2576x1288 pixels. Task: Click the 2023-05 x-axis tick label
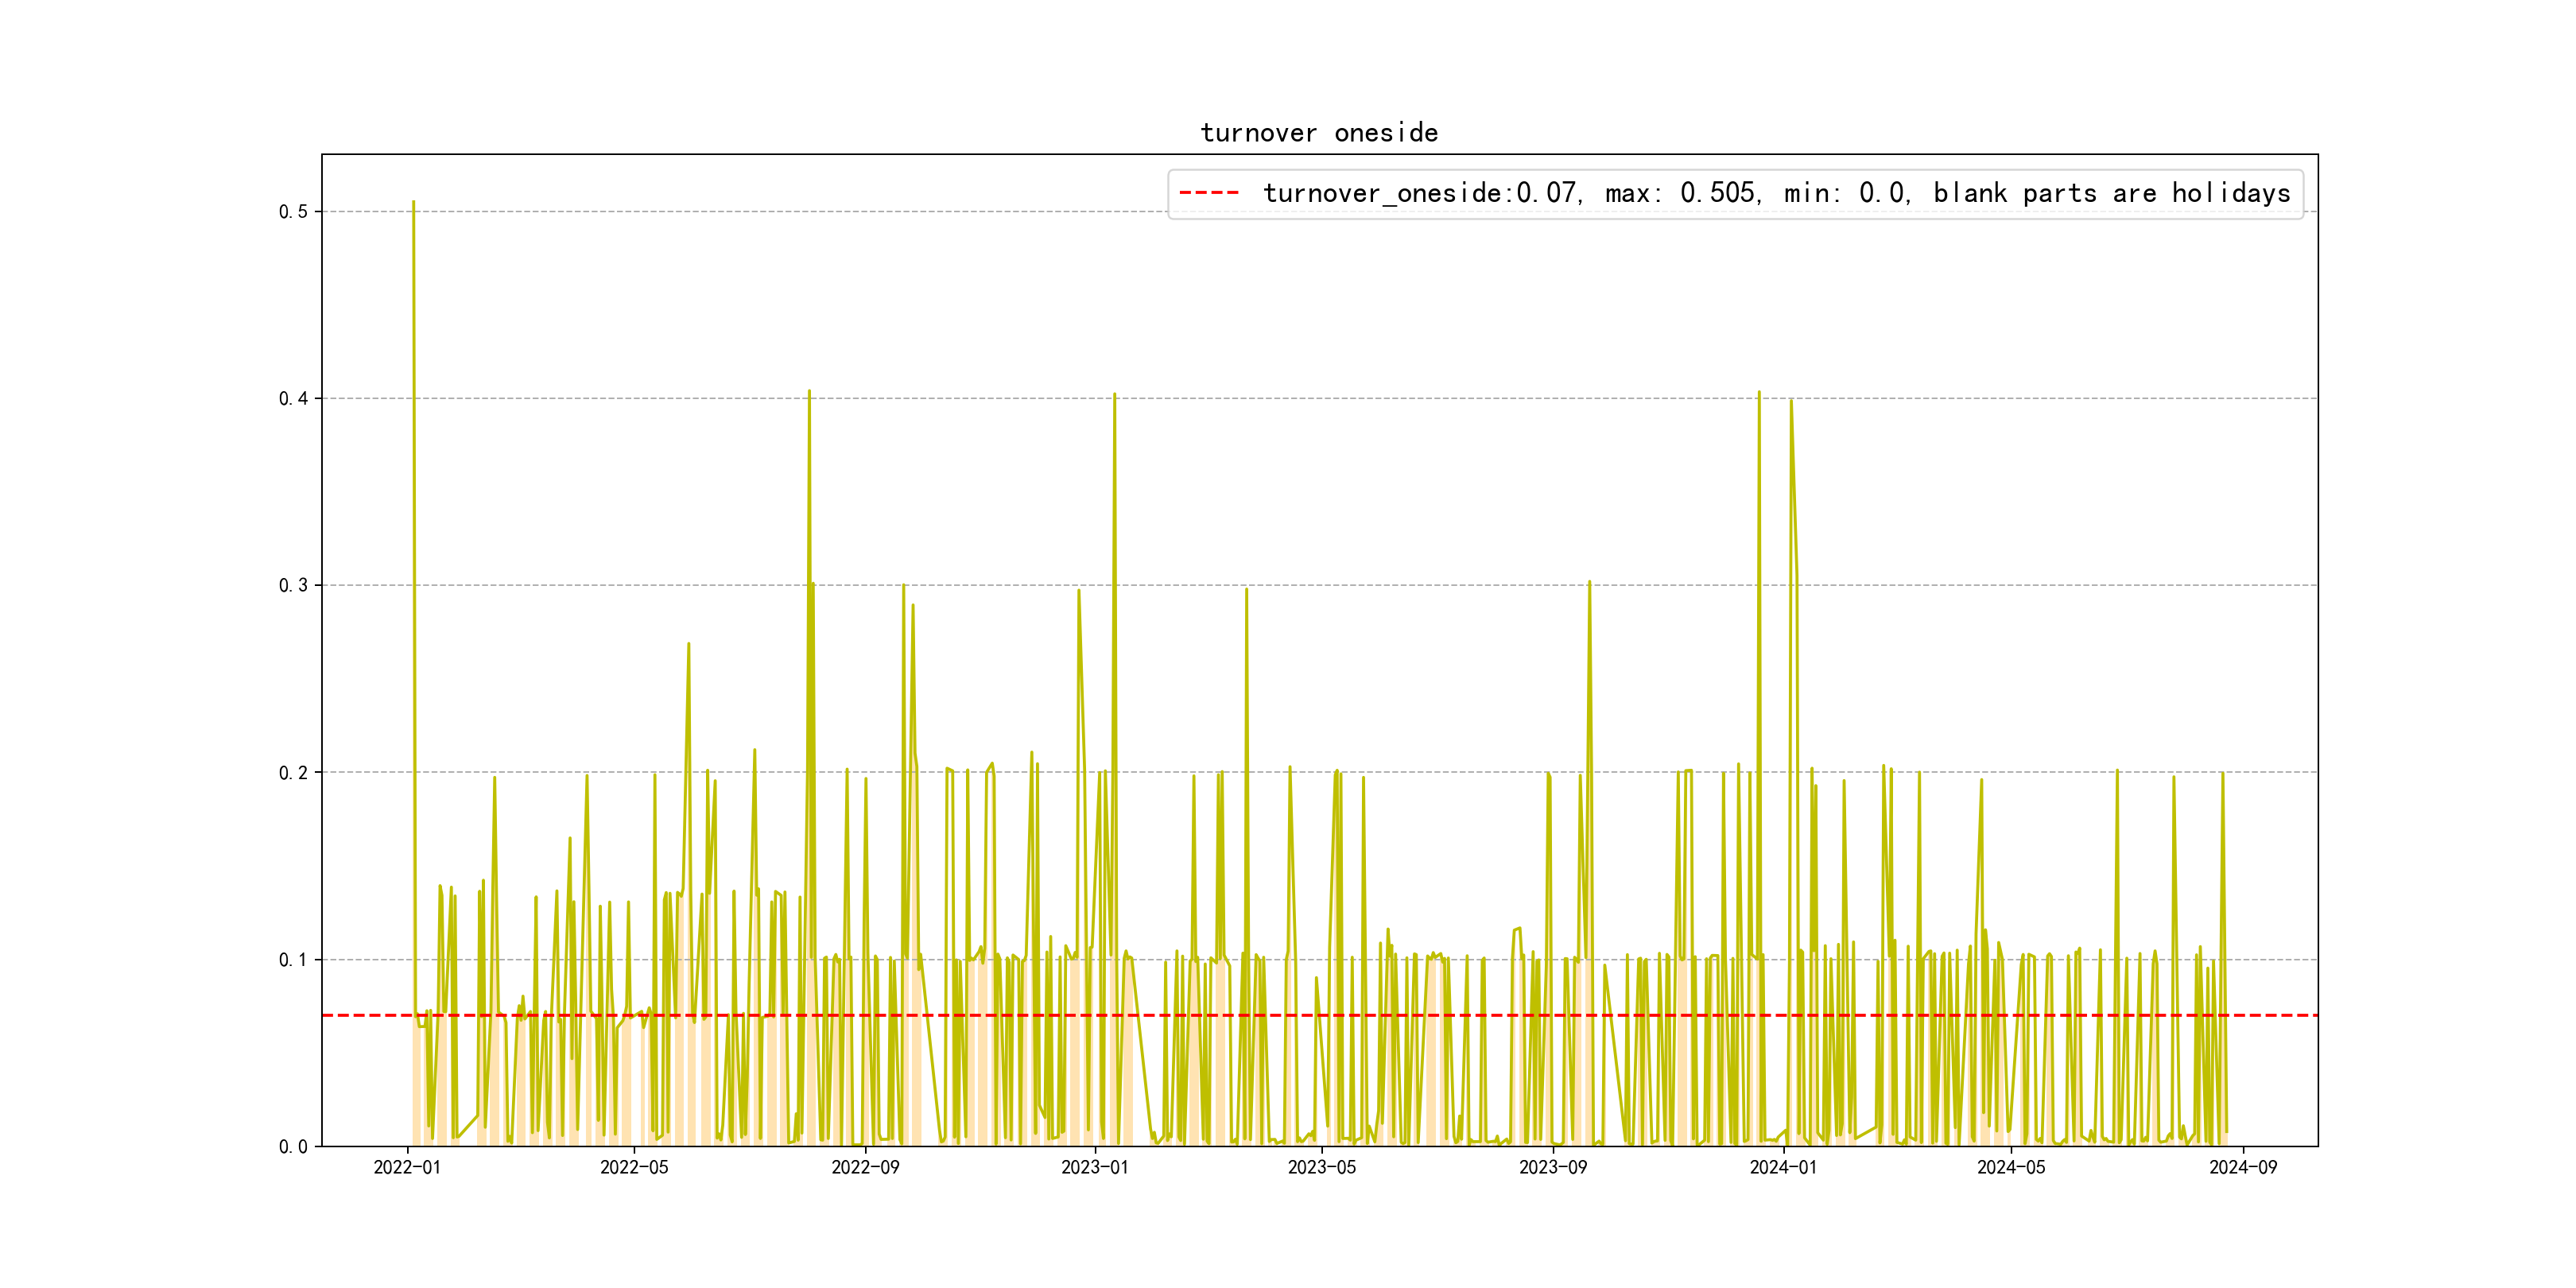[1321, 1168]
